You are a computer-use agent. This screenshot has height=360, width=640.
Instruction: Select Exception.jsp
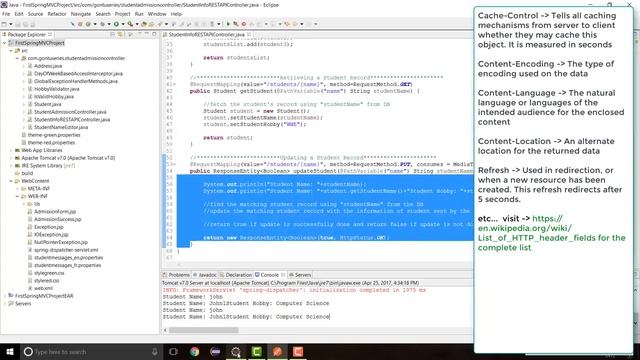click(49, 227)
